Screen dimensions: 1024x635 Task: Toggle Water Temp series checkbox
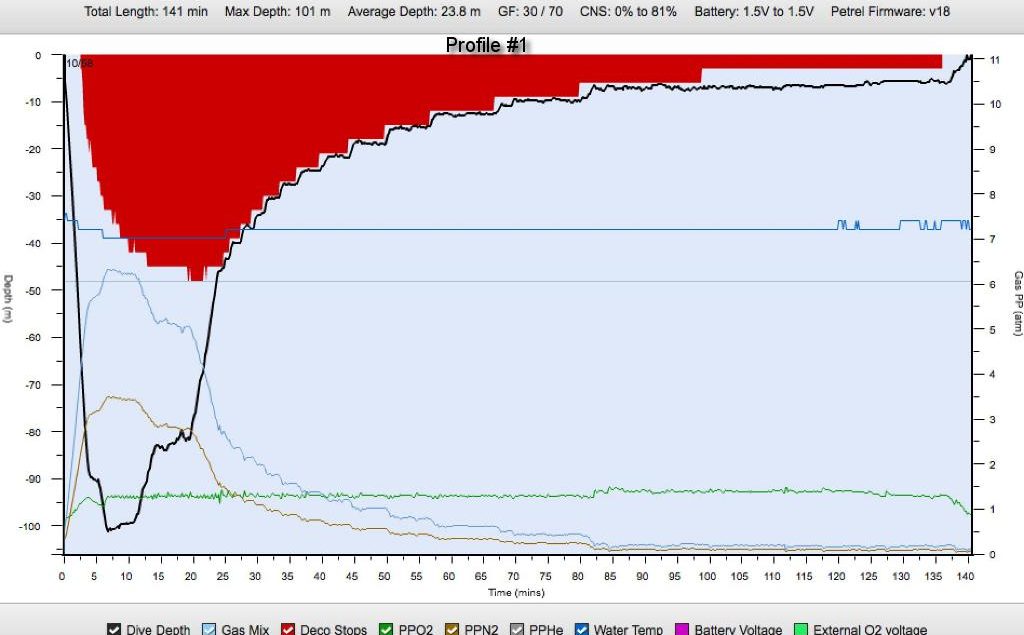coord(582,630)
